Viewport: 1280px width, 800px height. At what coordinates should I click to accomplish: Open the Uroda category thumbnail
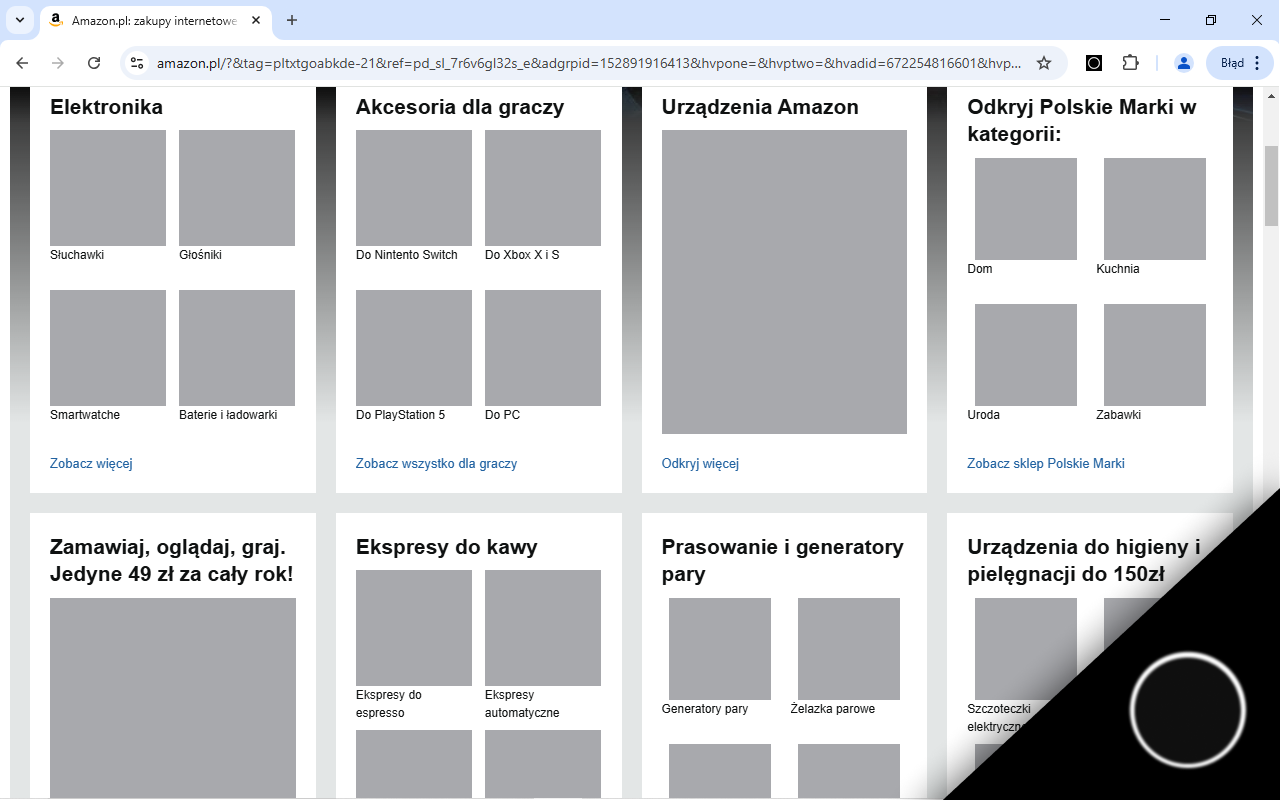(x=1026, y=355)
